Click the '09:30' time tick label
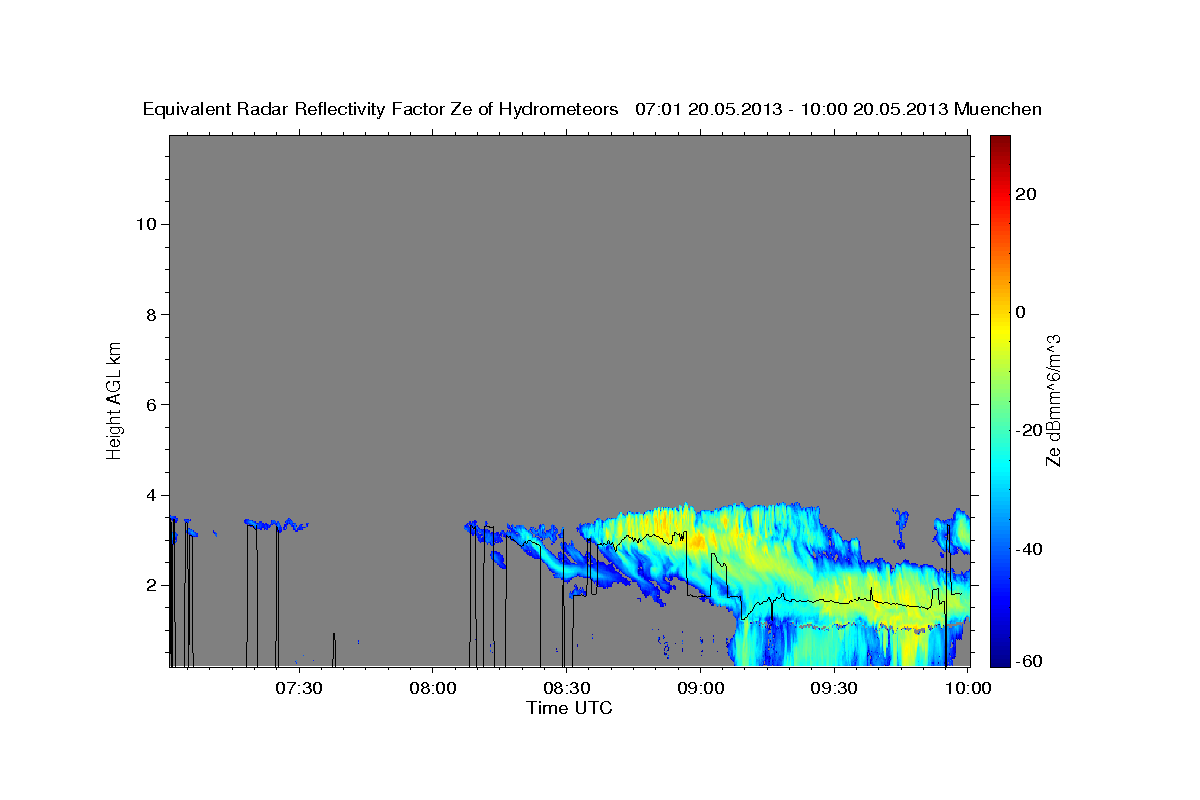 [x=835, y=688]
